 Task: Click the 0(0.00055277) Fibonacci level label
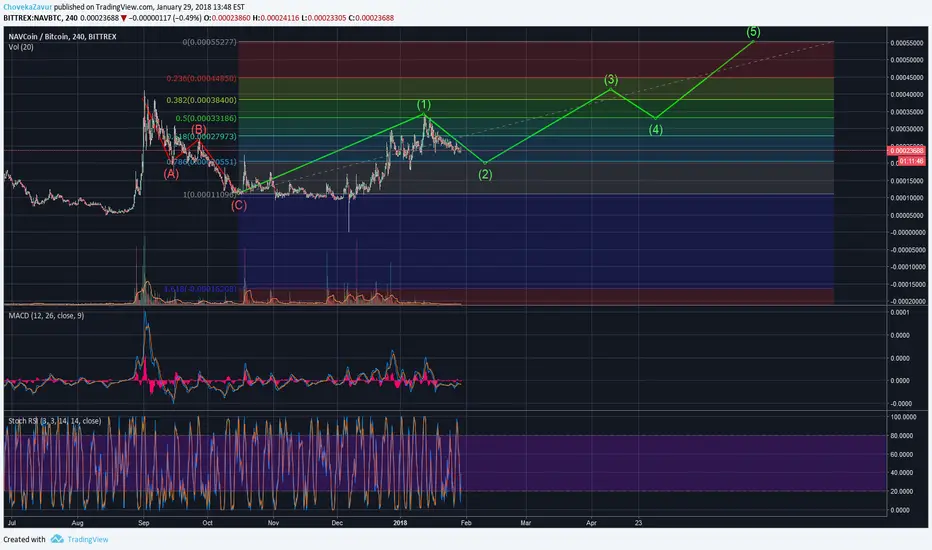(209, 42)
